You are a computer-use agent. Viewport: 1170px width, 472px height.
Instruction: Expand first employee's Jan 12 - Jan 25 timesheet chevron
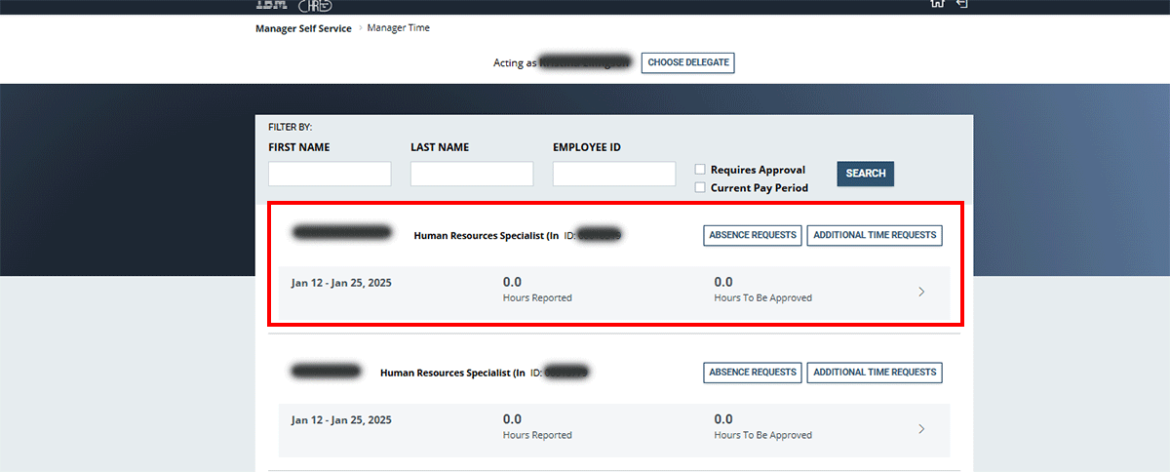tap(921, 292)
